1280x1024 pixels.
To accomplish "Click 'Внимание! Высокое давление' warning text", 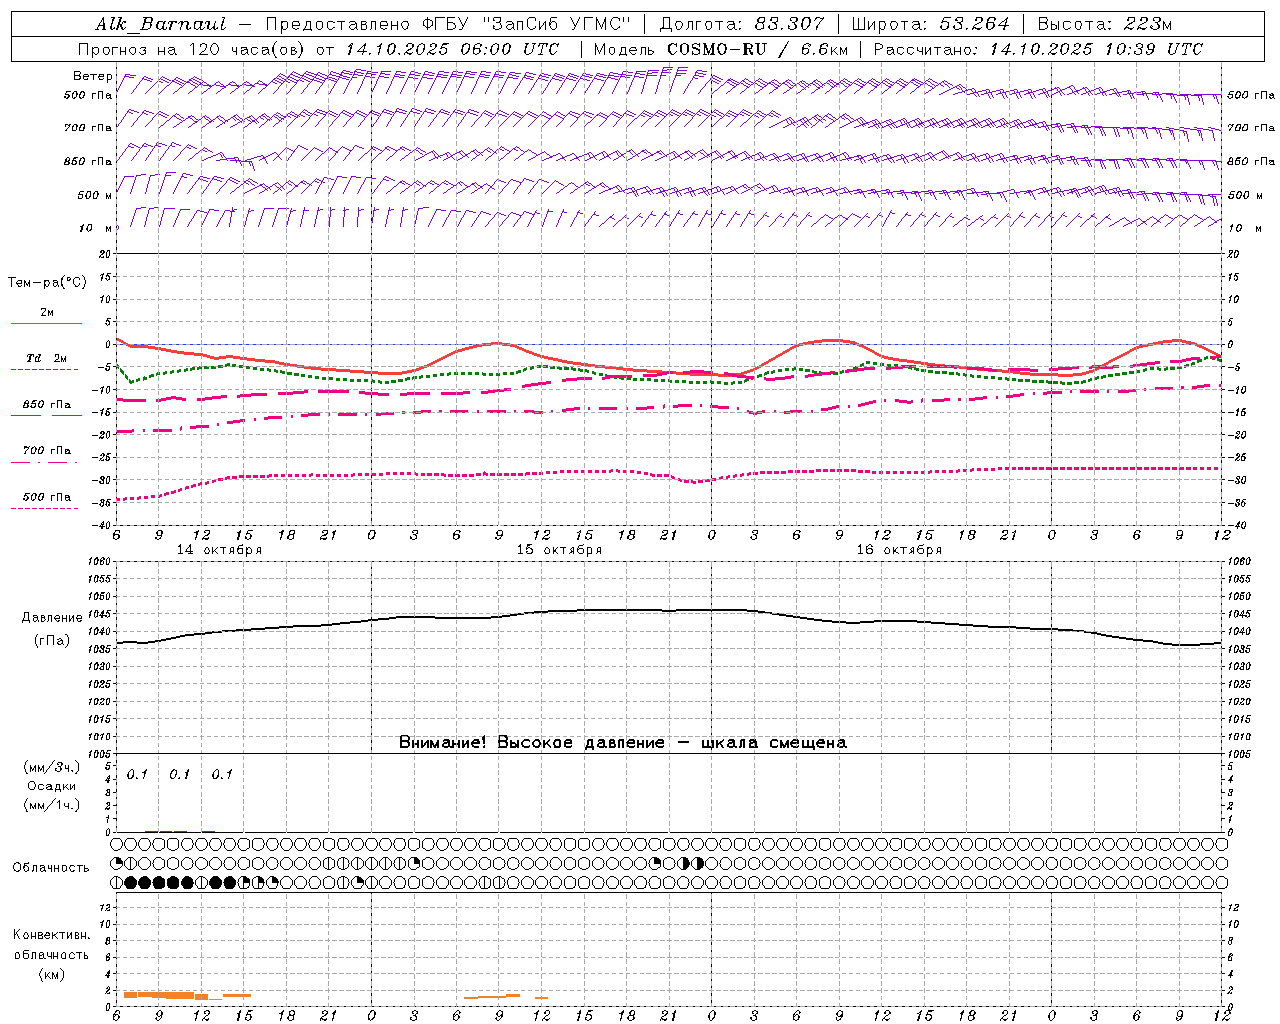I will (x=531, y=743).
